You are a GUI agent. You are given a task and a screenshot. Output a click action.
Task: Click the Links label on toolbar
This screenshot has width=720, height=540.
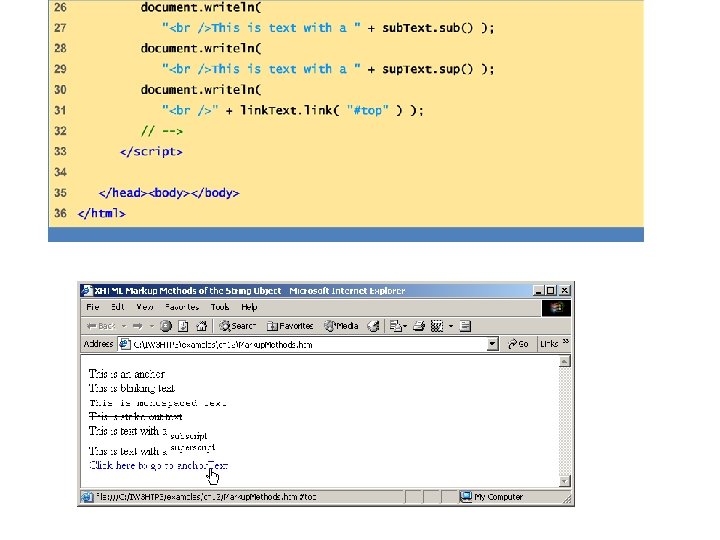click(549, 344)
